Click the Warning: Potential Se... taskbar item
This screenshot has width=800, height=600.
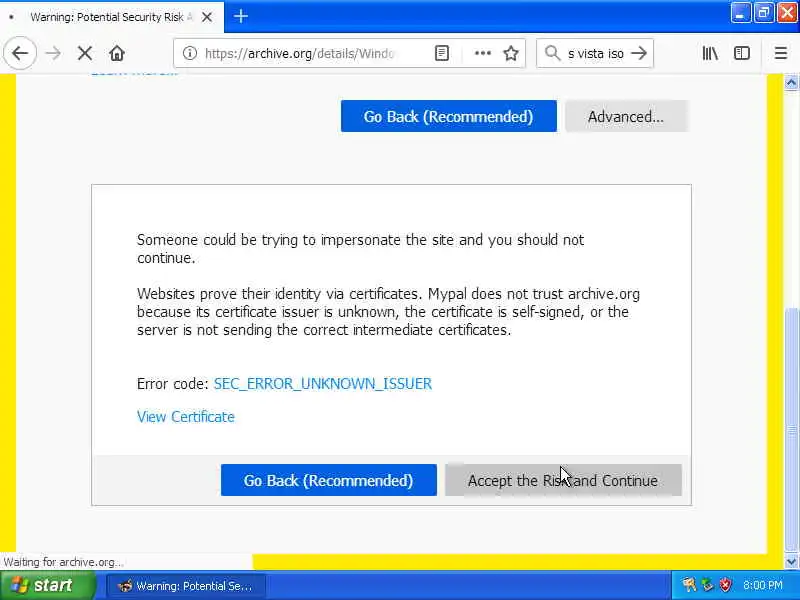point(186,586)
